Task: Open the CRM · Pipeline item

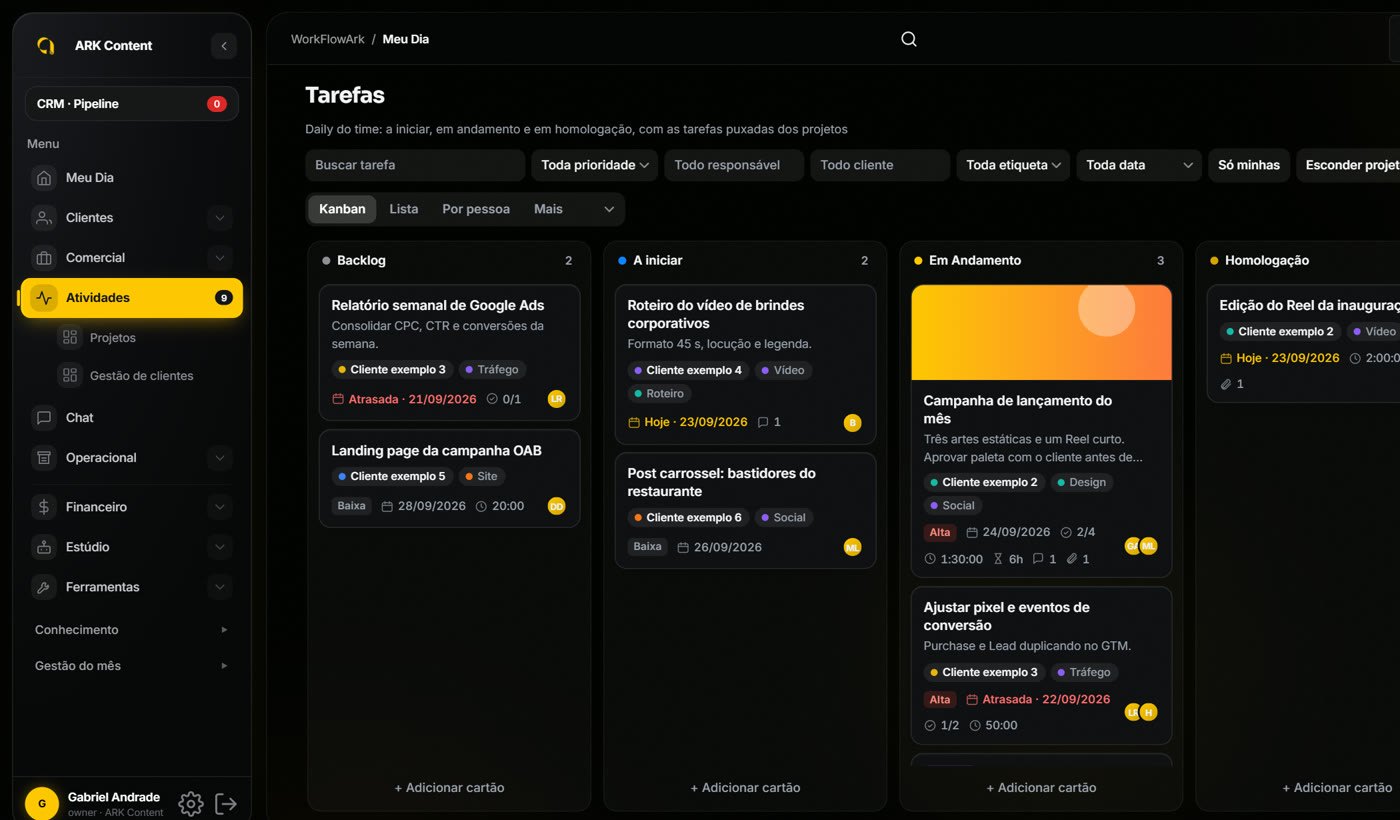Action: click(132, 104)
